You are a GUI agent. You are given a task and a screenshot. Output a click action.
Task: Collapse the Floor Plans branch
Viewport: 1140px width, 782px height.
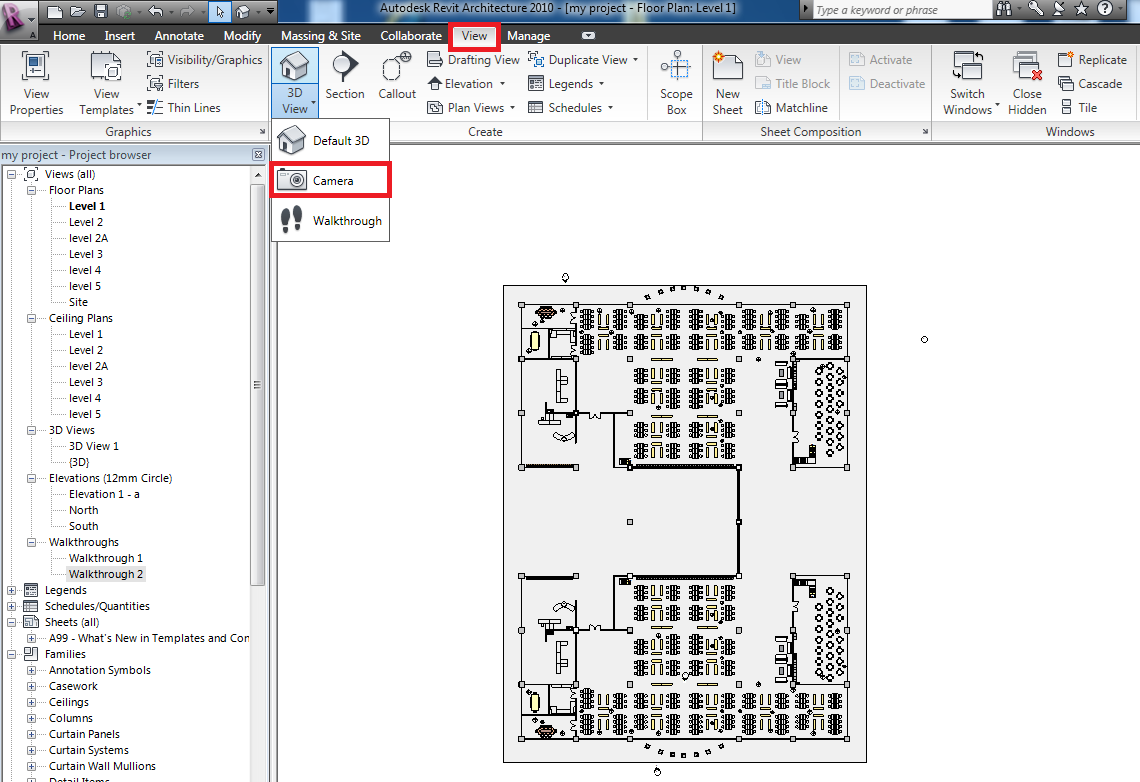(x=31, y=189)
